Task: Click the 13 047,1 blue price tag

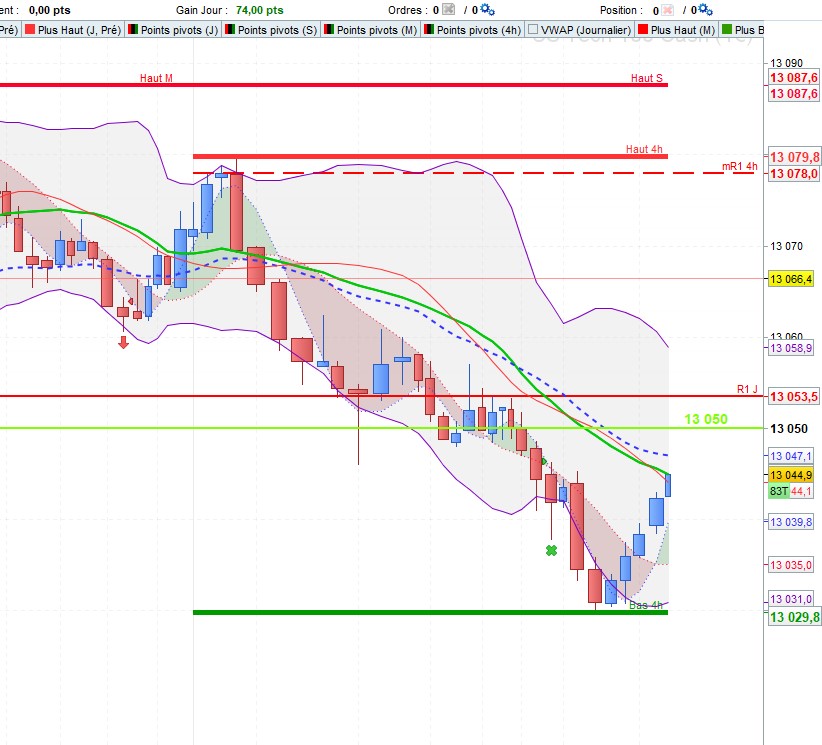Action: (x=791, y=456)
